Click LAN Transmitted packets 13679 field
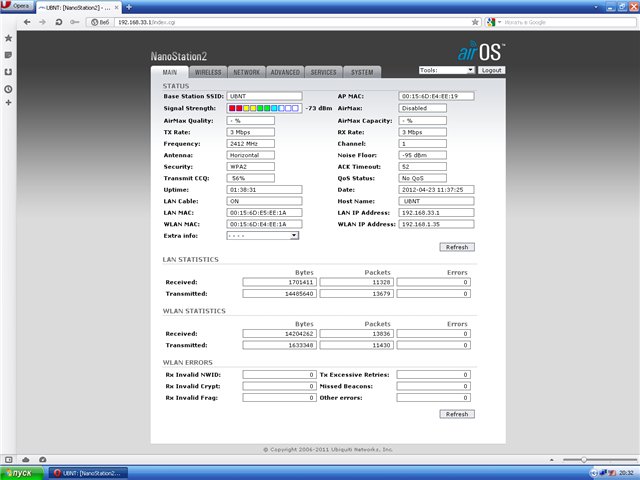This screenshot has height=480, width=640. (357, 293)
